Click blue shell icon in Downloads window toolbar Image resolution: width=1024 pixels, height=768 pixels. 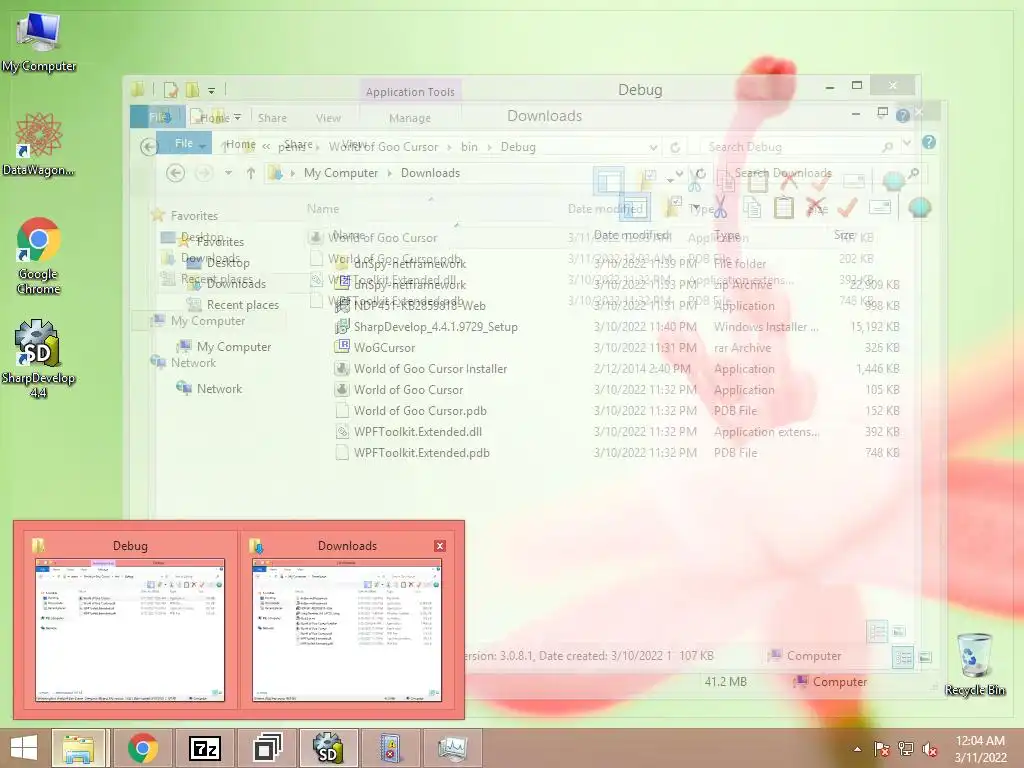[x=920, y=208]
